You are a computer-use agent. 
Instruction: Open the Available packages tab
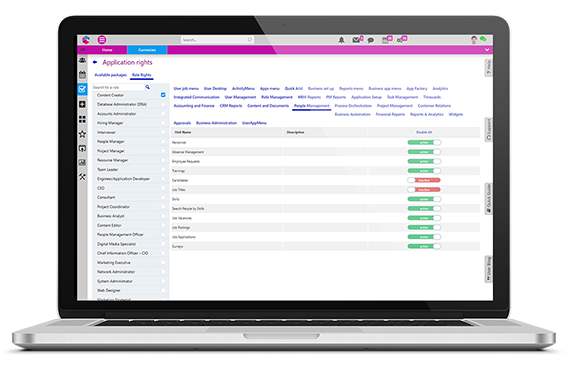[111, 75]
